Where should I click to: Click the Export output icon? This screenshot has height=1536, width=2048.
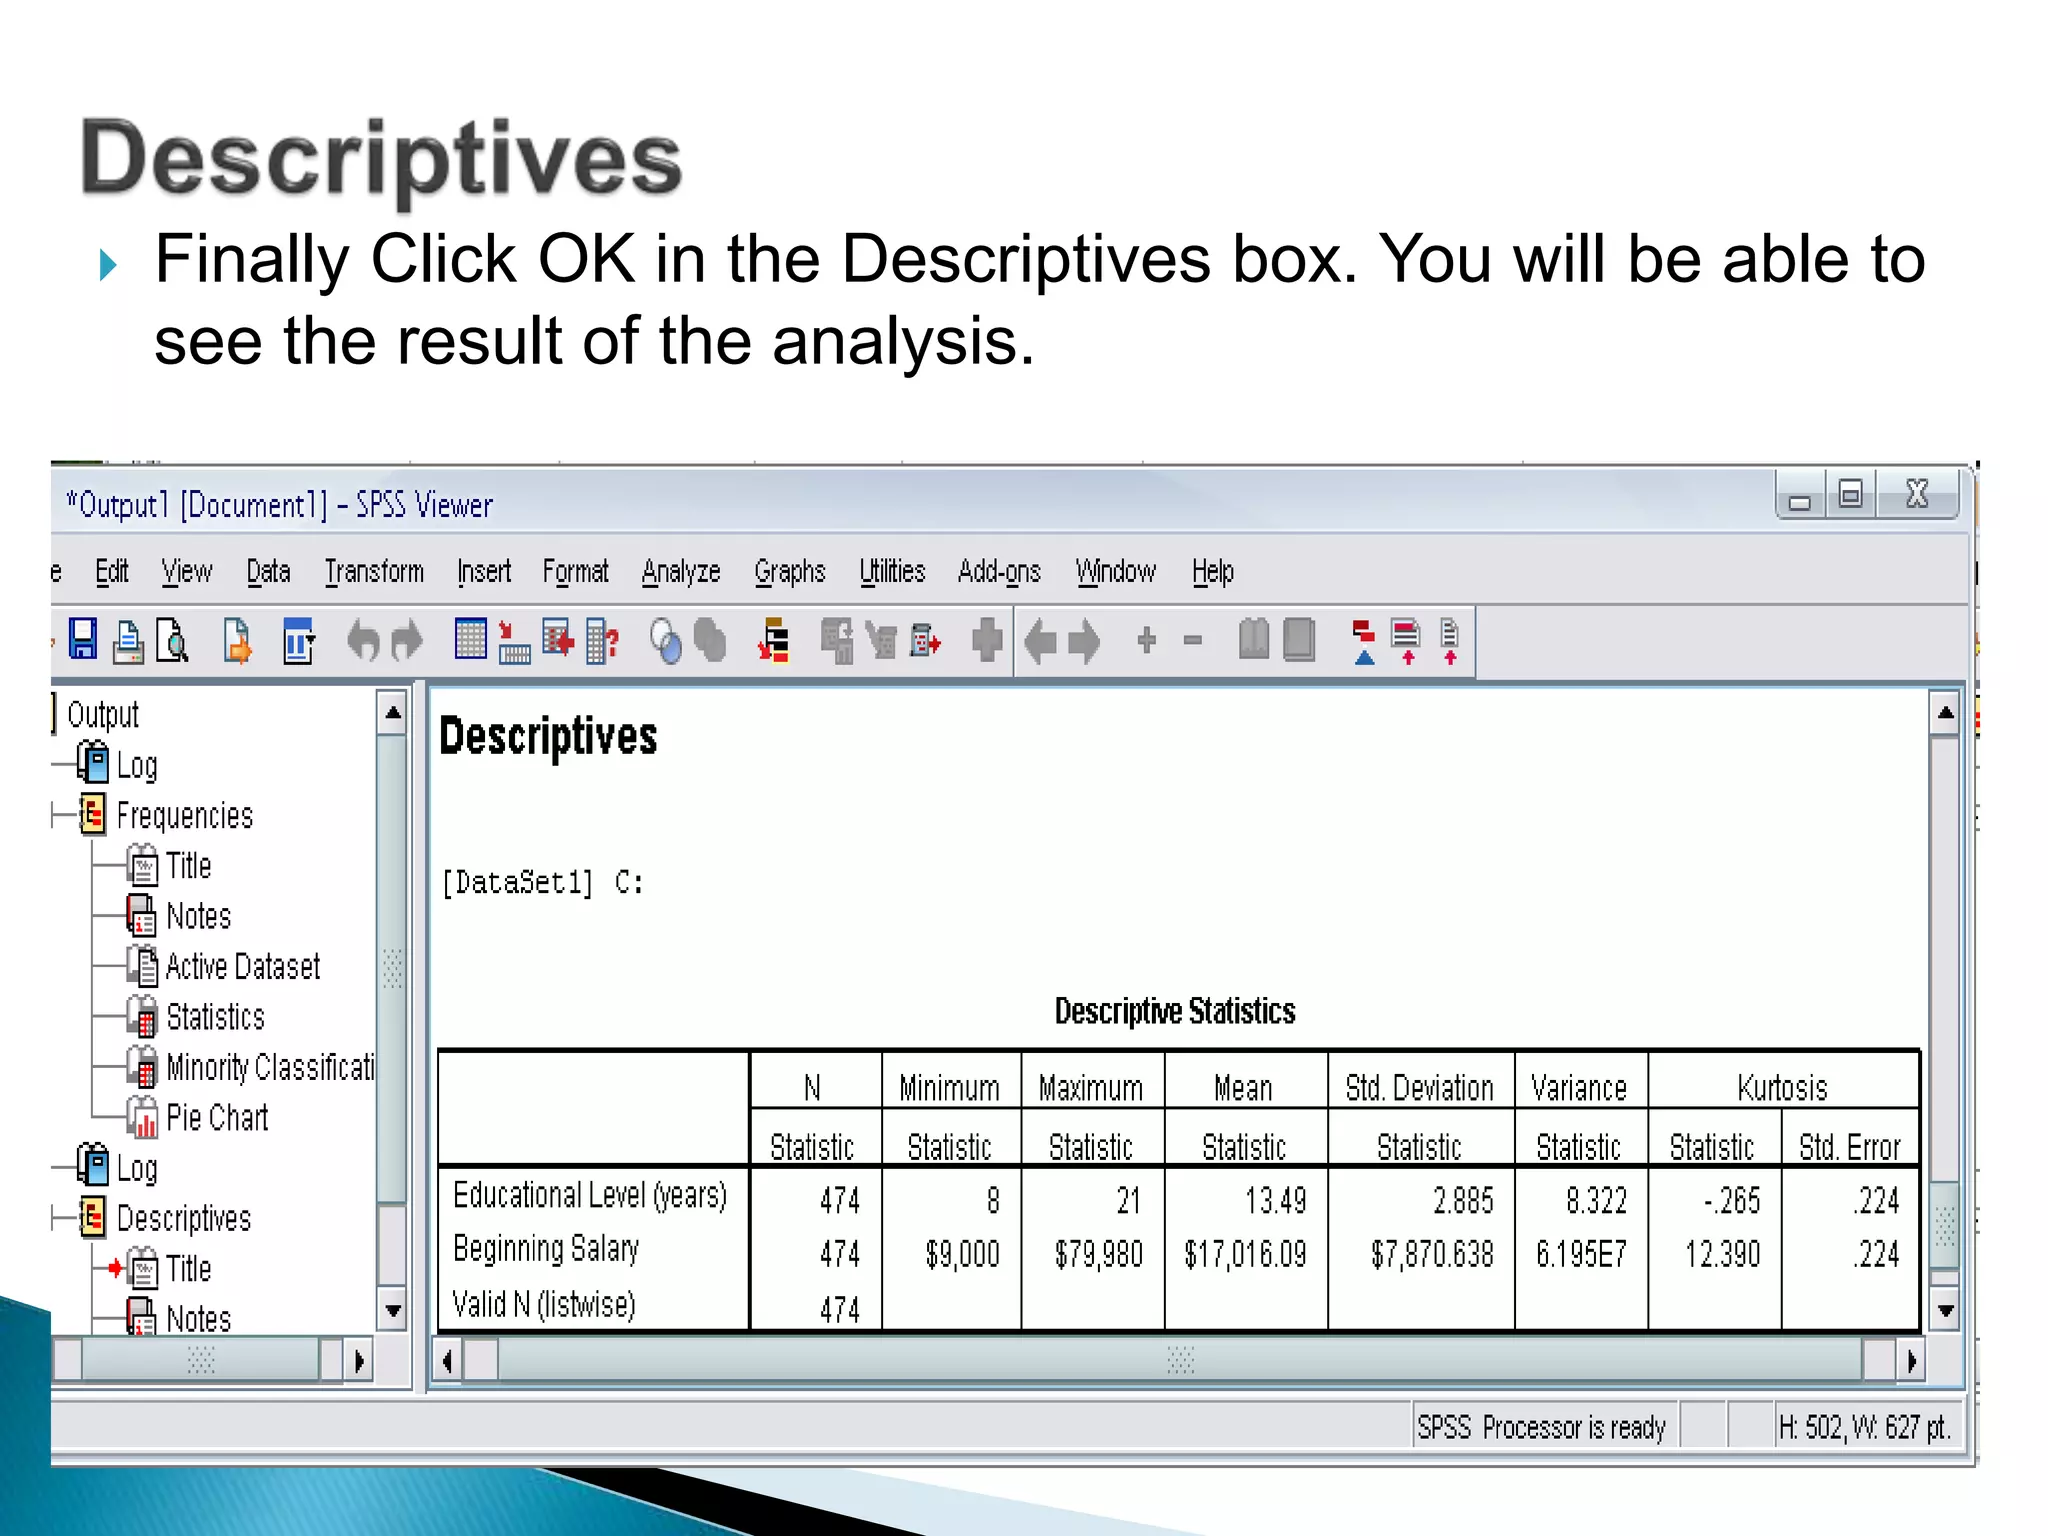point(237,641)
